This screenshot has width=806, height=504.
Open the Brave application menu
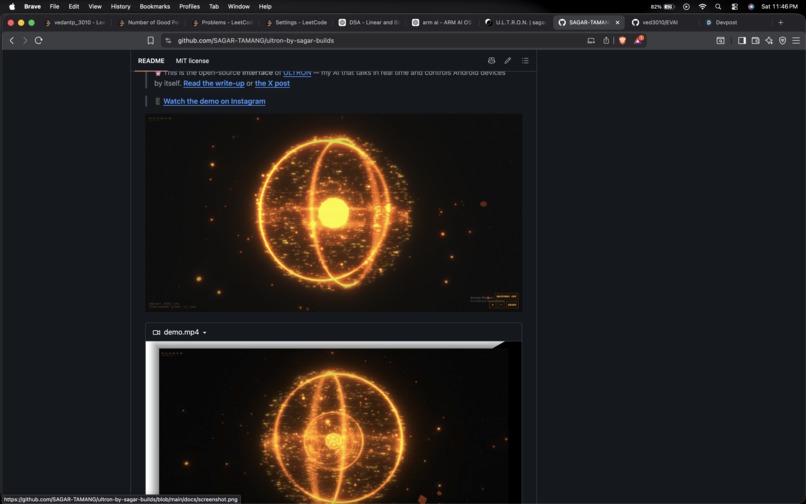click(32, 7)
